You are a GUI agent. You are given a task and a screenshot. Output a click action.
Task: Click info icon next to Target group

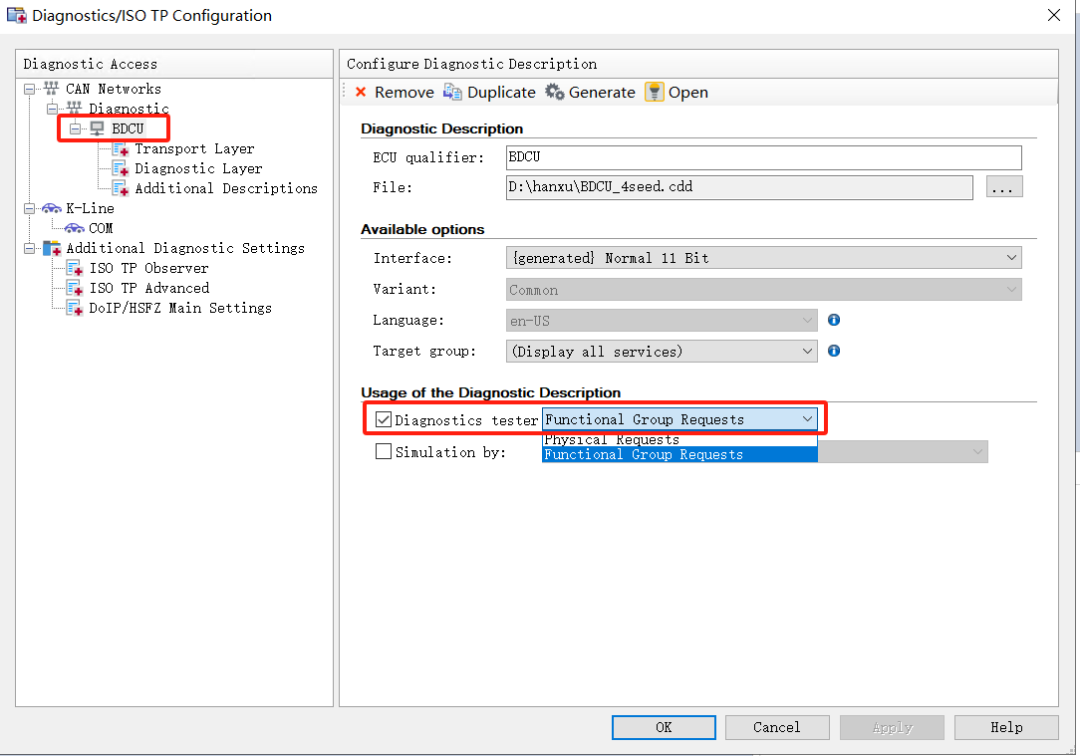pos(833,351)
